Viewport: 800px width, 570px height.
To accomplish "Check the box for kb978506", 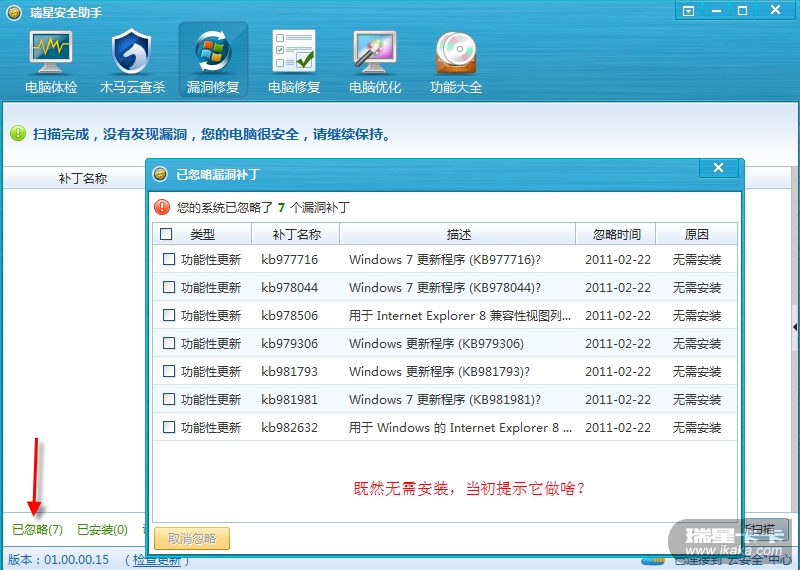I will pos(169,315).
